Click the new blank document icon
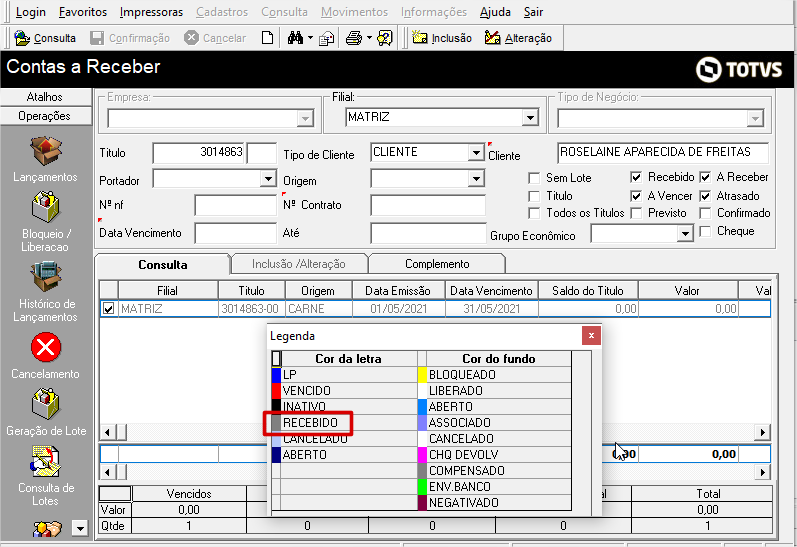The width and height of the screenshot is (797, 547). point(267,38)
